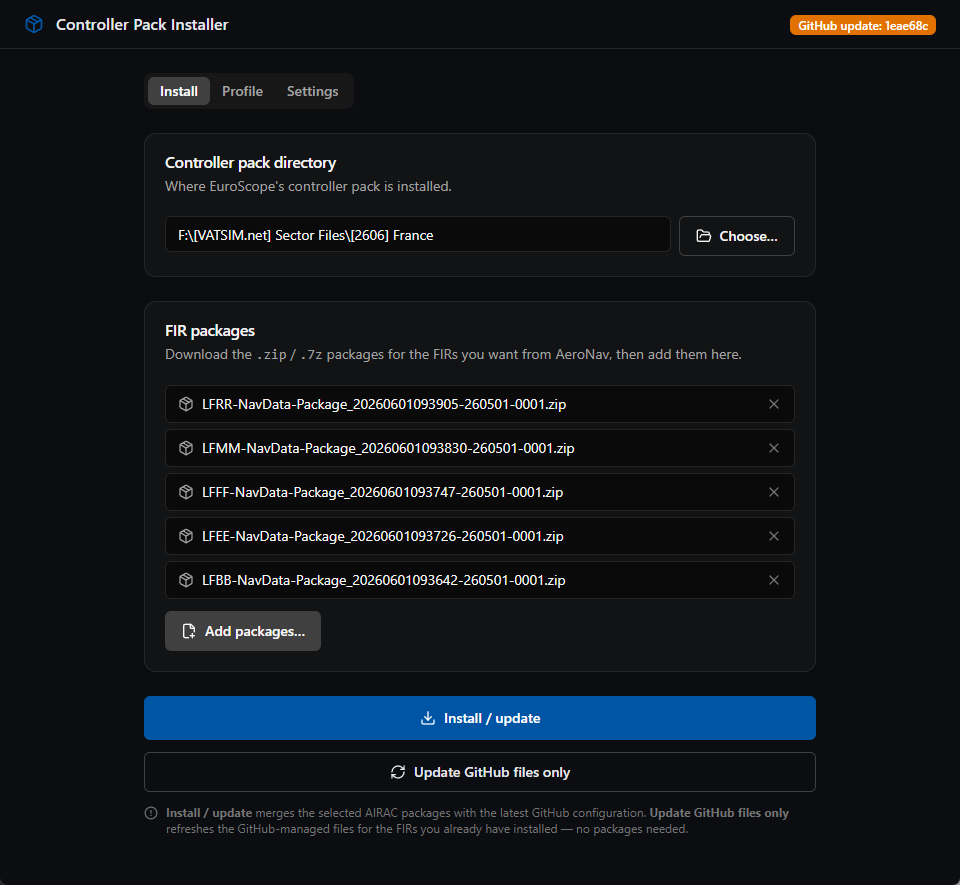Click the GitHub update 1eae68c badge
The image size is (960, 885).
(x=863, y=25)
